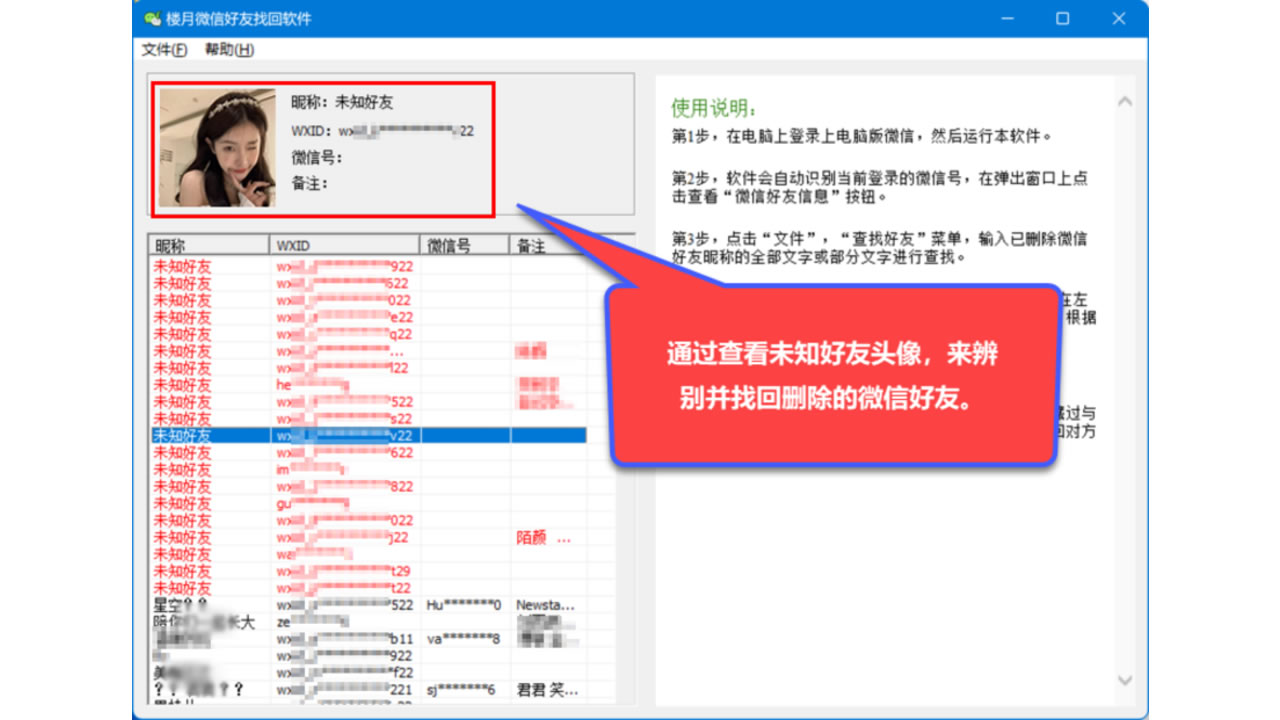Click the 备注 column header
The height and width of the screenshot is (720, 1280).
[x=545, y=245]
